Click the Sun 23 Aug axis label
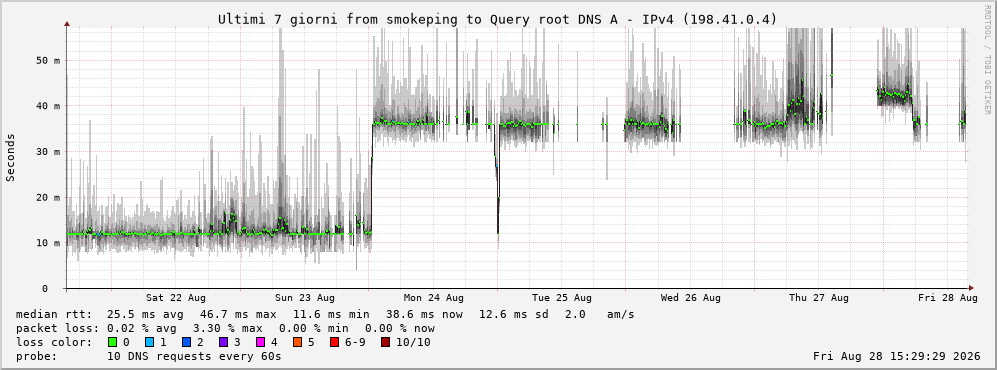997x370 pixels. click(x=305, y=298)
